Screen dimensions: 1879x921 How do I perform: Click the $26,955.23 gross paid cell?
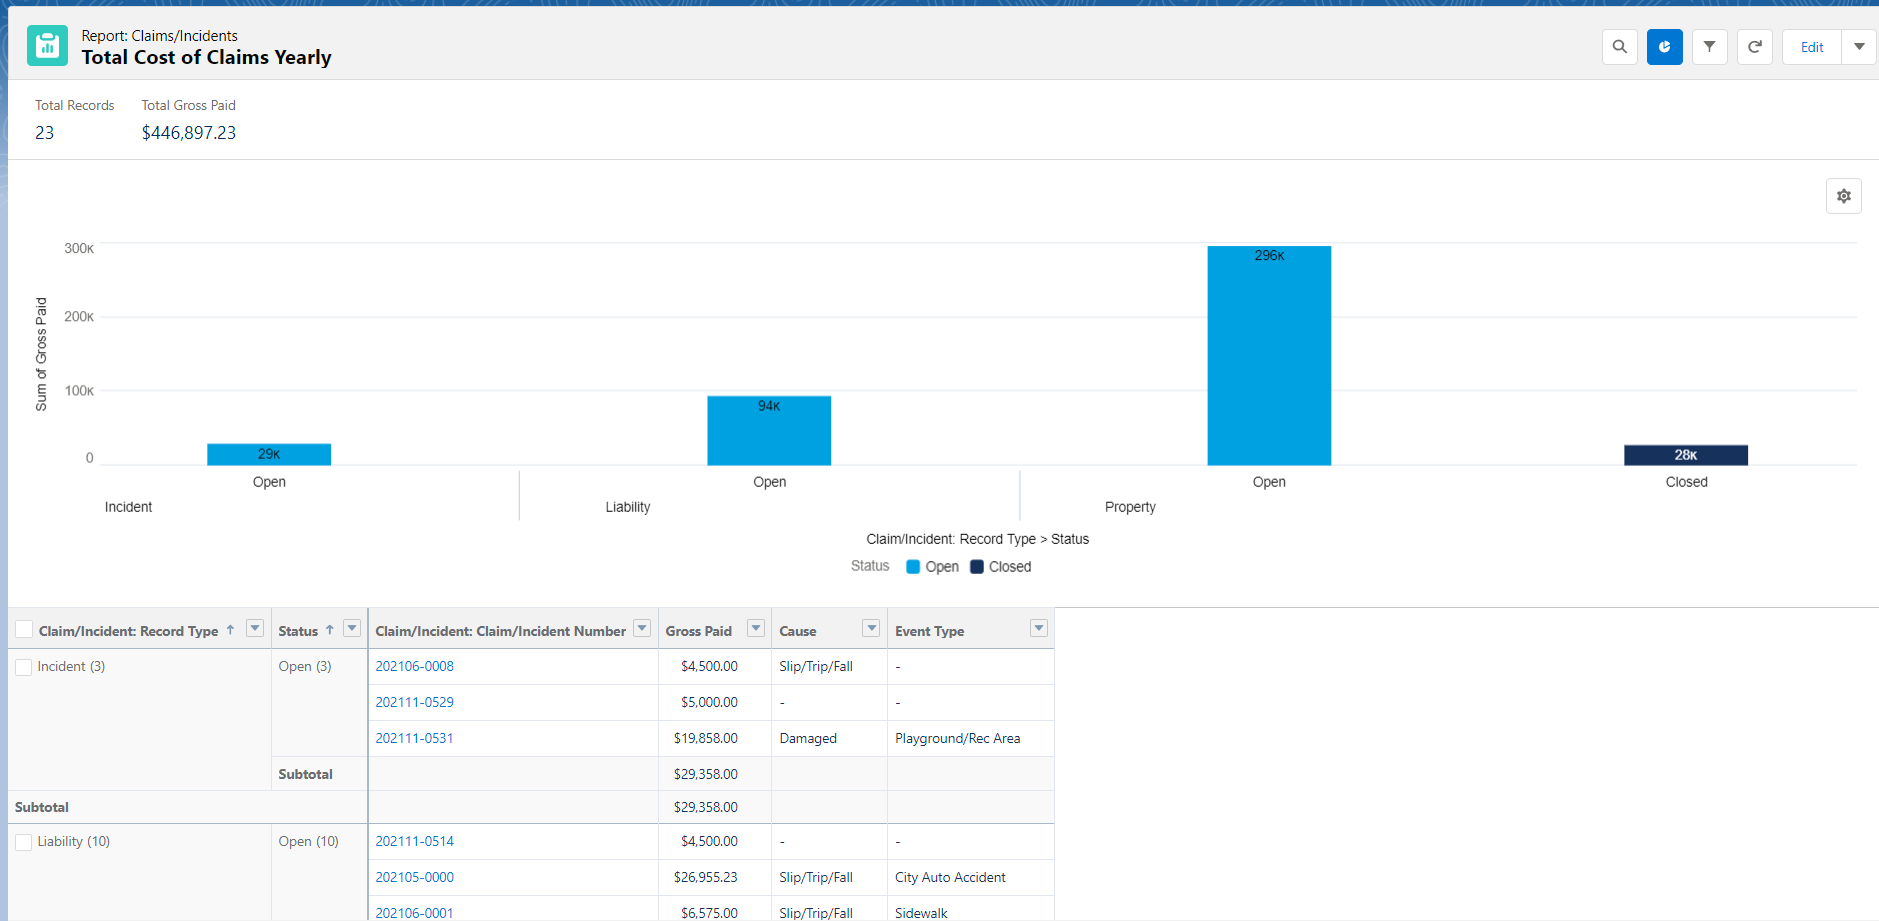coord(715,877)
